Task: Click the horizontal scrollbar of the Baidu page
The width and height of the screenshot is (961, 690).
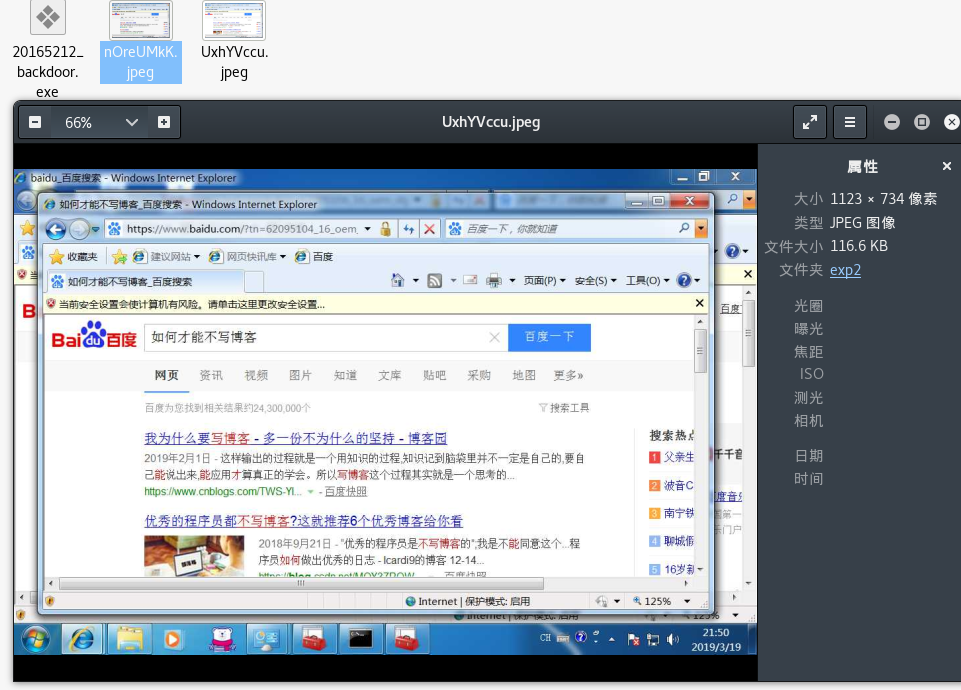Action: pos(301,583)
